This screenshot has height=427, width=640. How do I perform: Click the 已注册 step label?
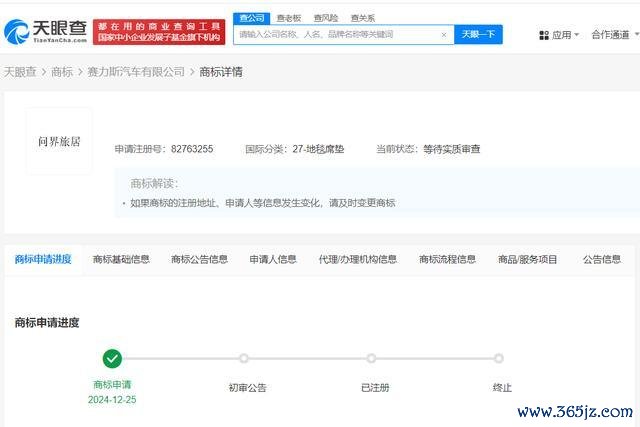click(375, 387)
